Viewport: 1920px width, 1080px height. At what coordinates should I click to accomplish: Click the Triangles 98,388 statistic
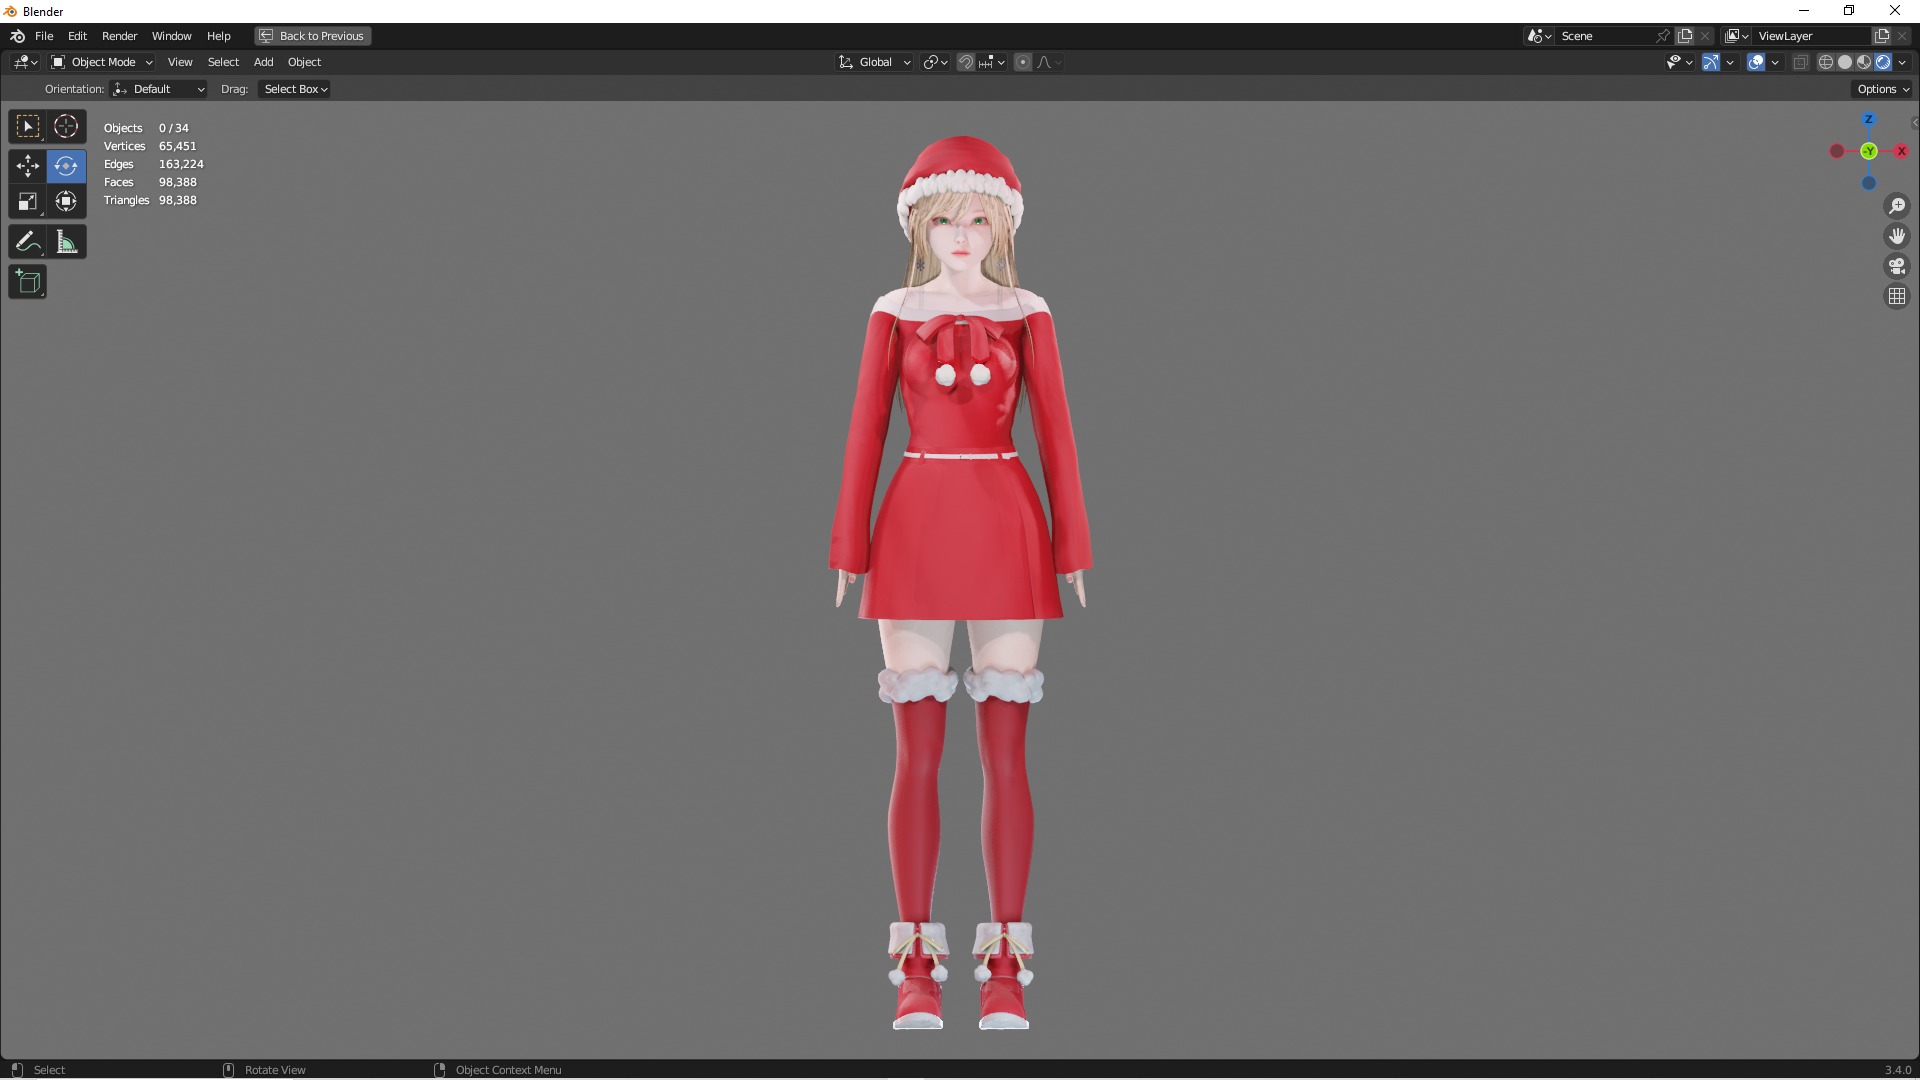(150, 200)
